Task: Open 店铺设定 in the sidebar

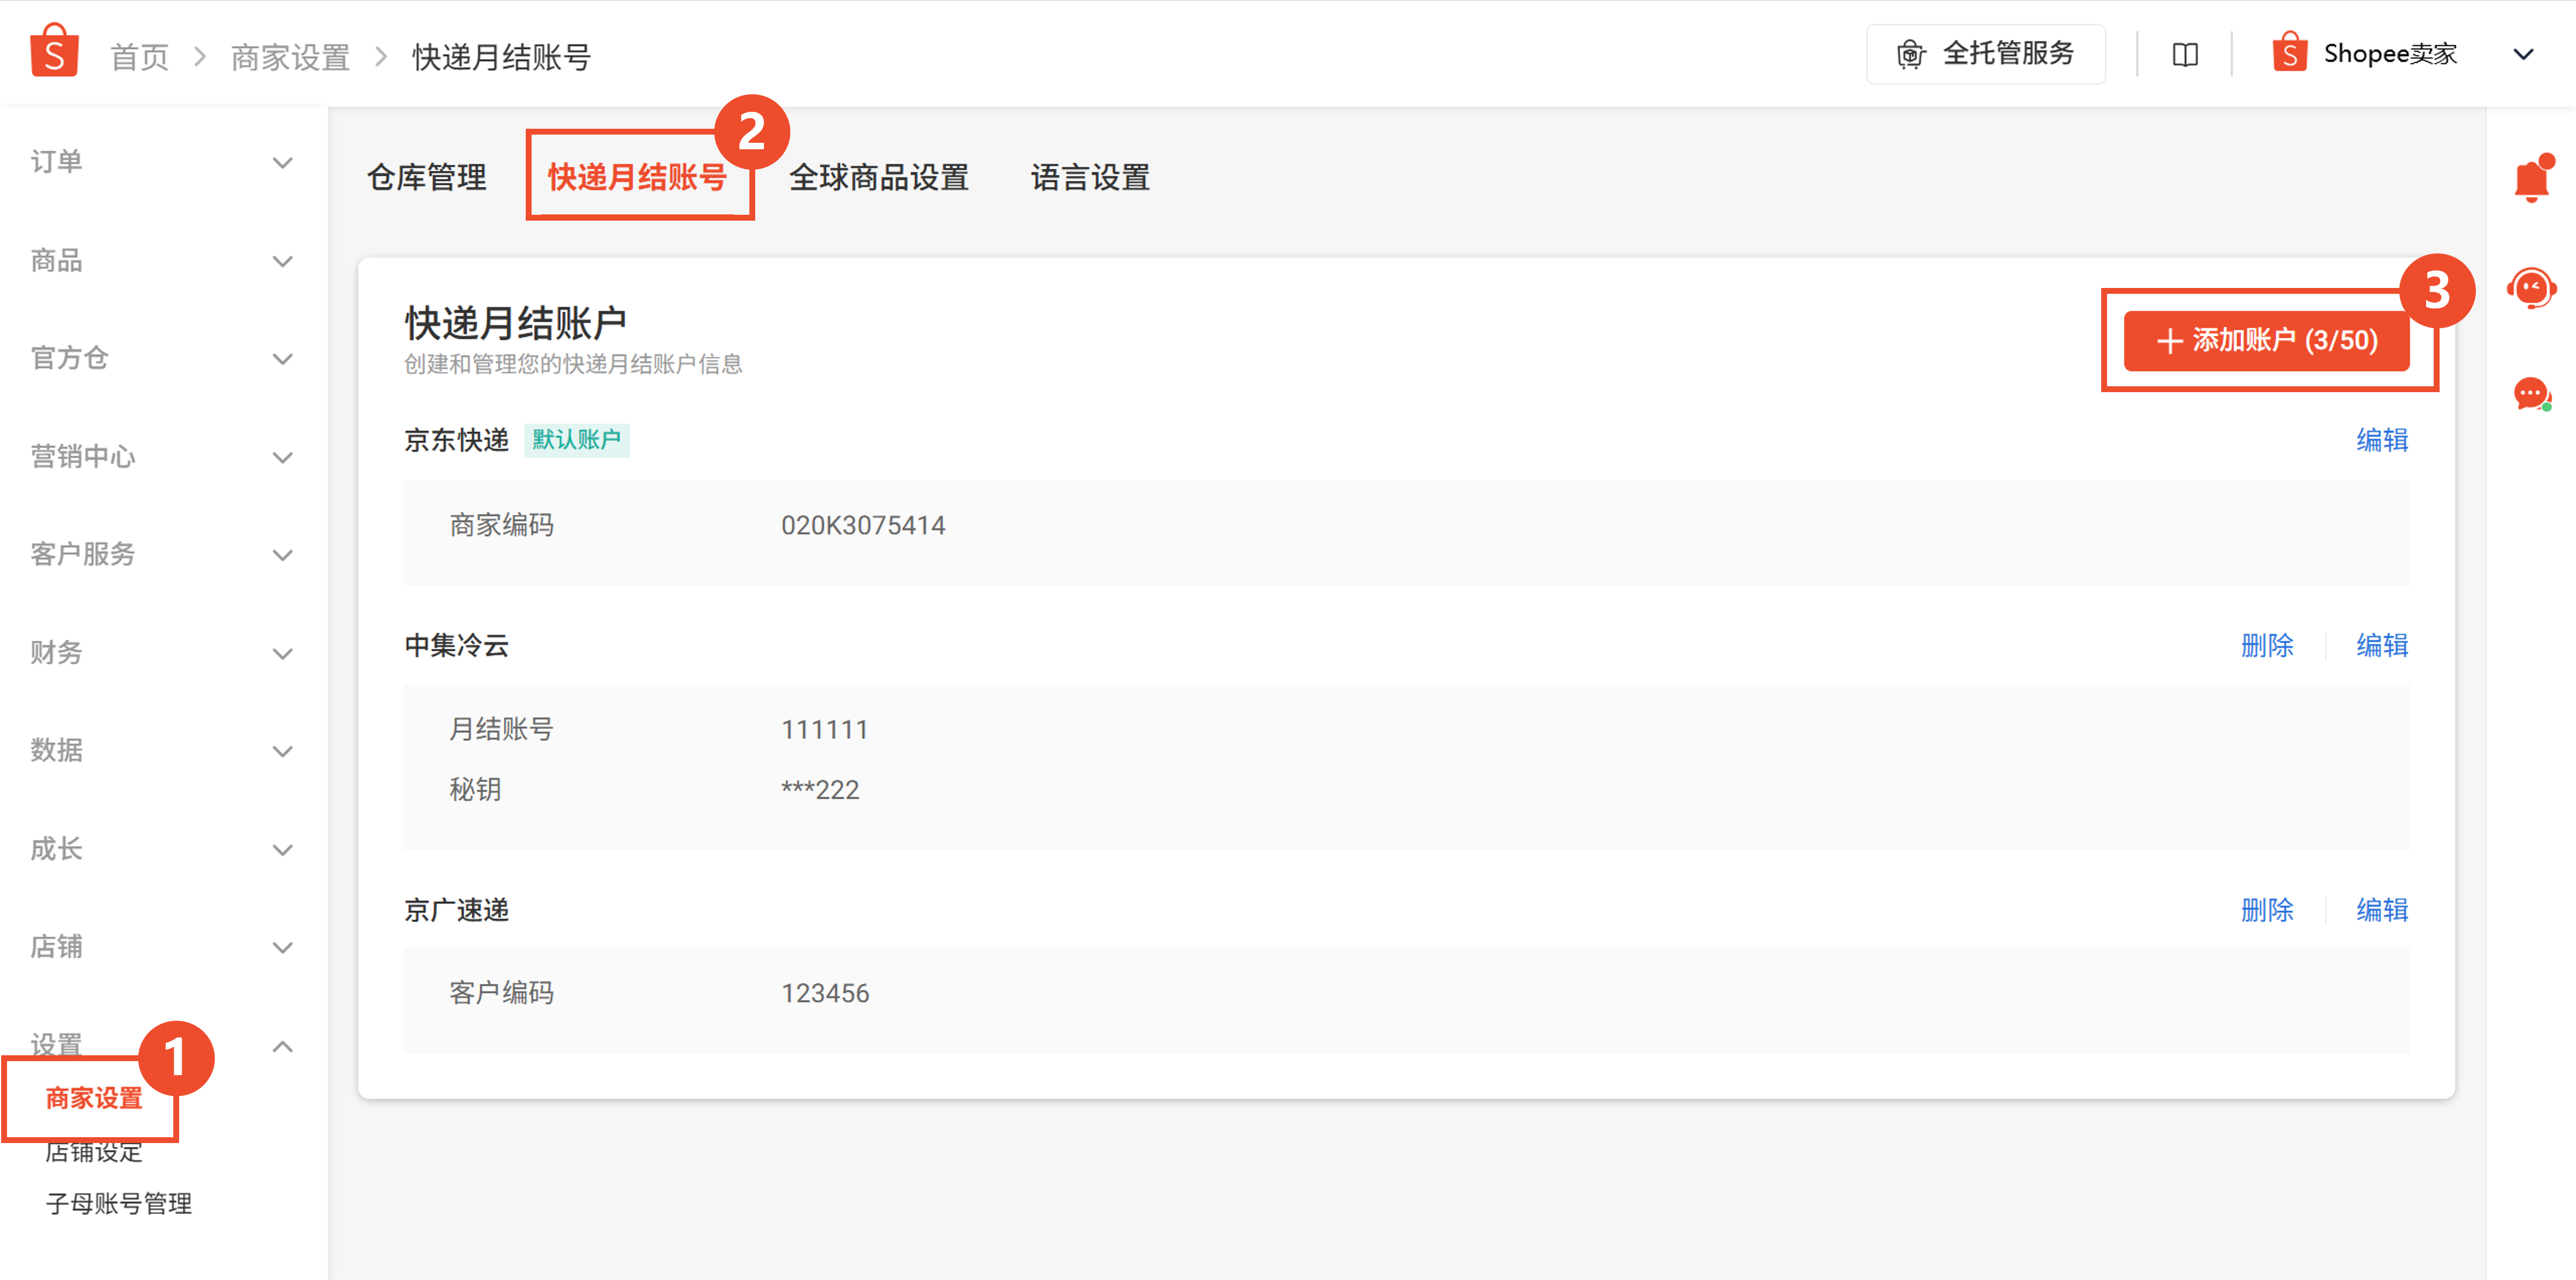Action: click(x=94, y=1152)
